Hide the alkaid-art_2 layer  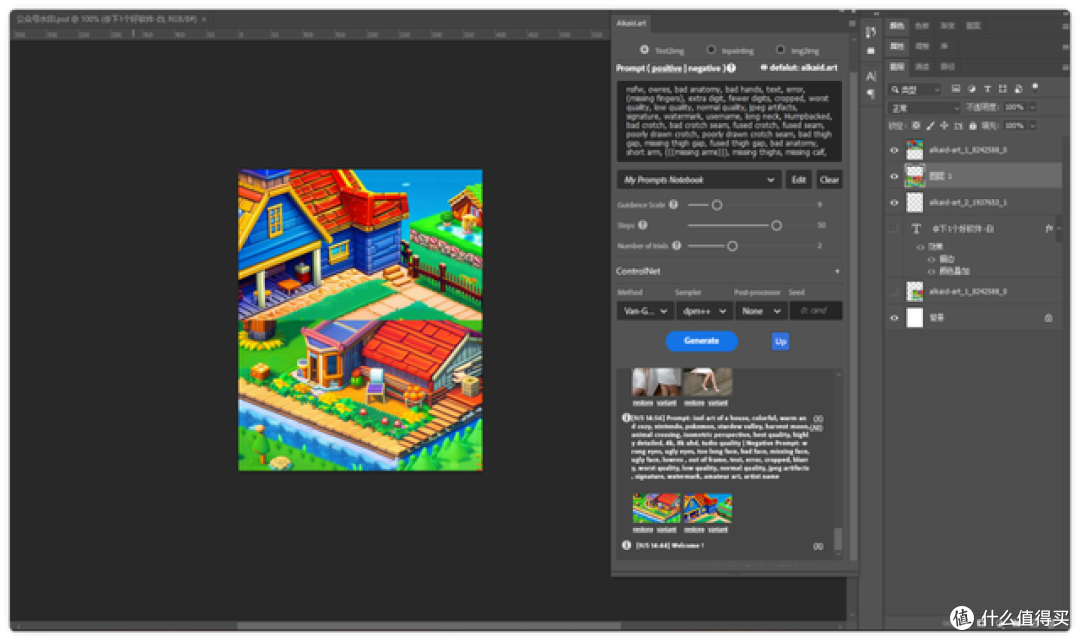[894, 202]
